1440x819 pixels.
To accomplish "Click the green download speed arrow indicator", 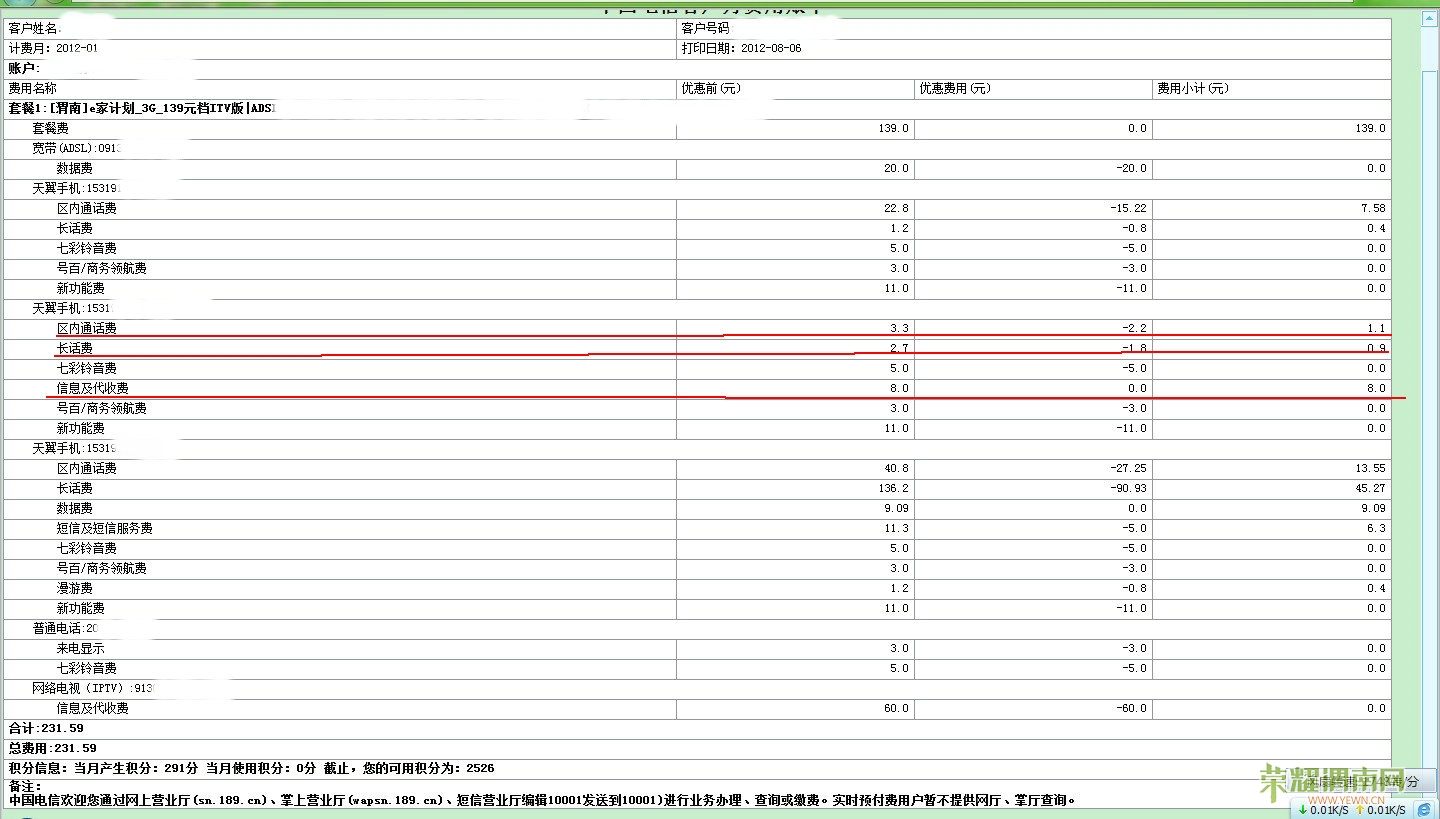I will 1303,809.
